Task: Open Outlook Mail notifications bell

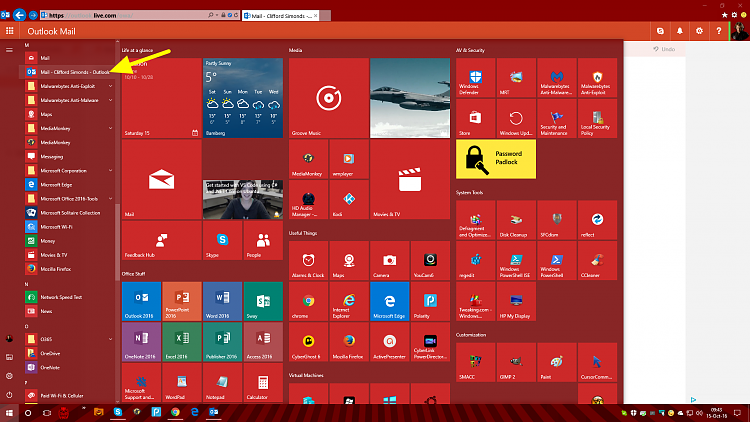Action: point(680,31)
